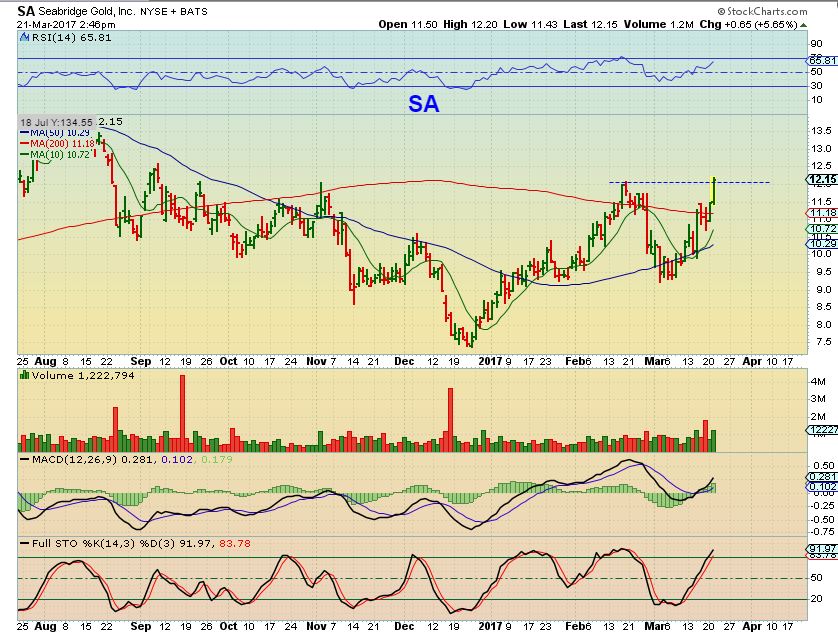
Task: Click the '4M' volume scale label
Action: pyautogui.click(x=818, y=382)
